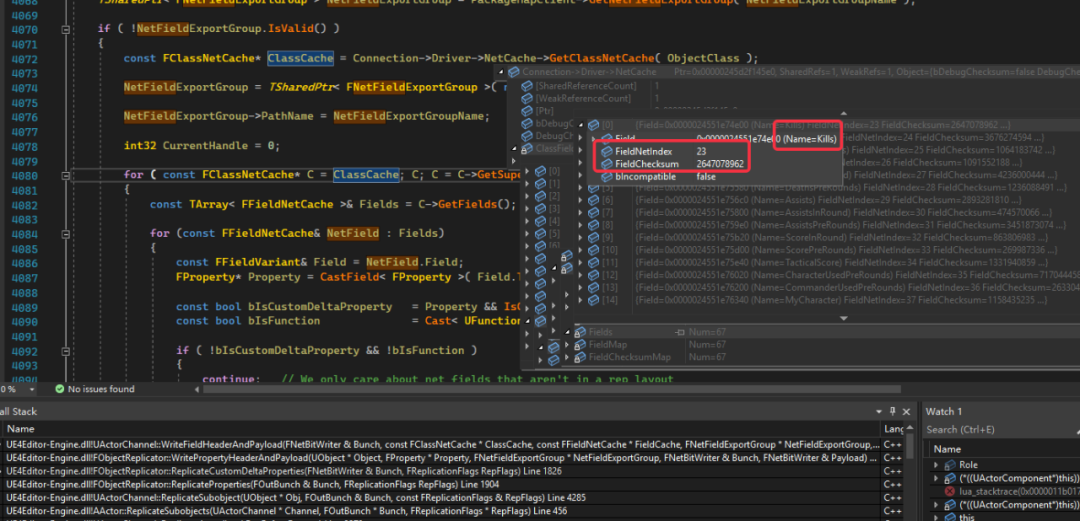Click the green No issues found checkmark
This screenshot has height=521, width=1080.
point(59,389)
